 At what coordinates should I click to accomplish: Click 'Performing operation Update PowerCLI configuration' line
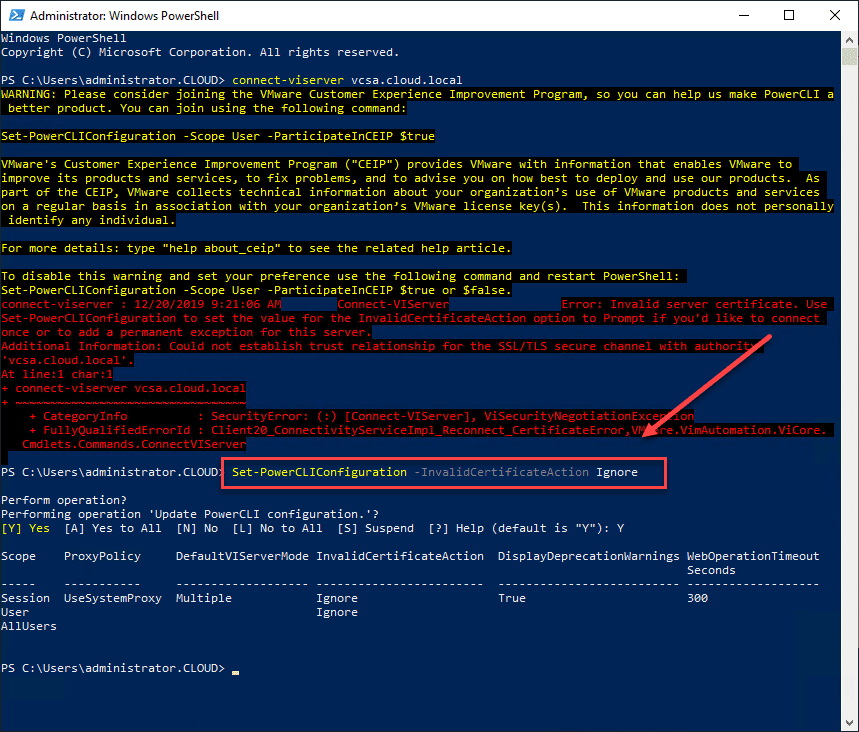[190, 514]
